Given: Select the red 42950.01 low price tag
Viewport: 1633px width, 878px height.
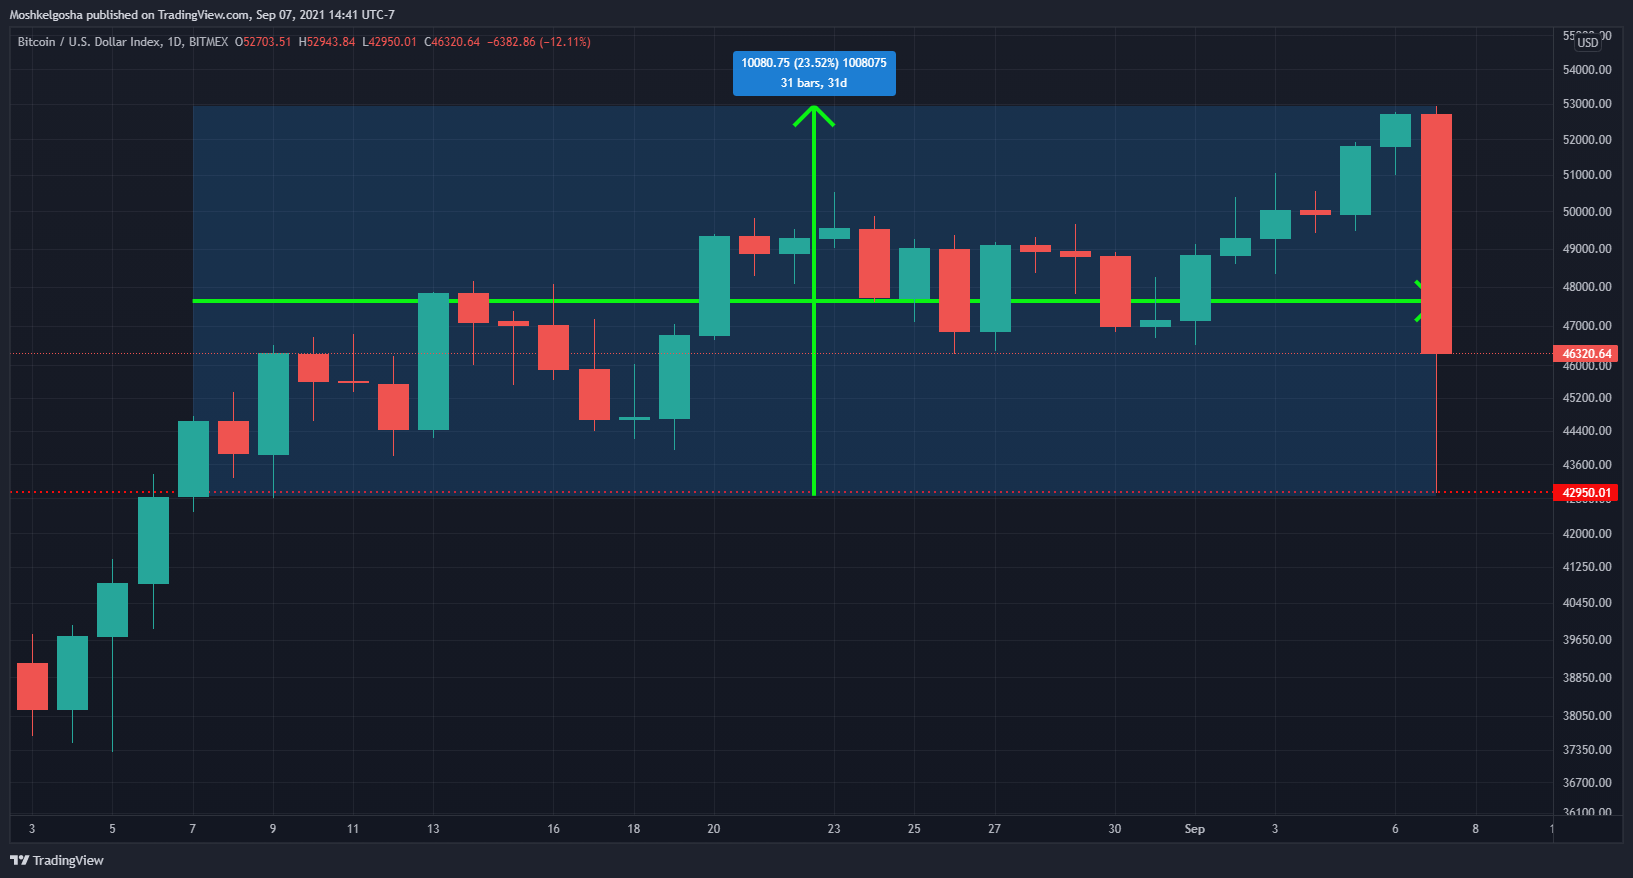Looking at the screenshot, I should [1586, 492].
